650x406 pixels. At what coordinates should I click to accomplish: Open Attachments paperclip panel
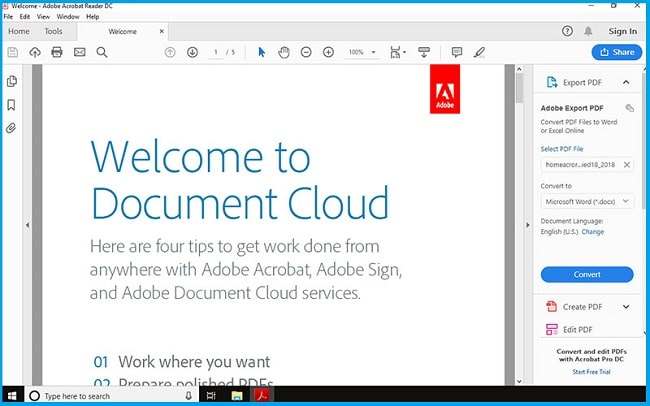coord(11,128)
